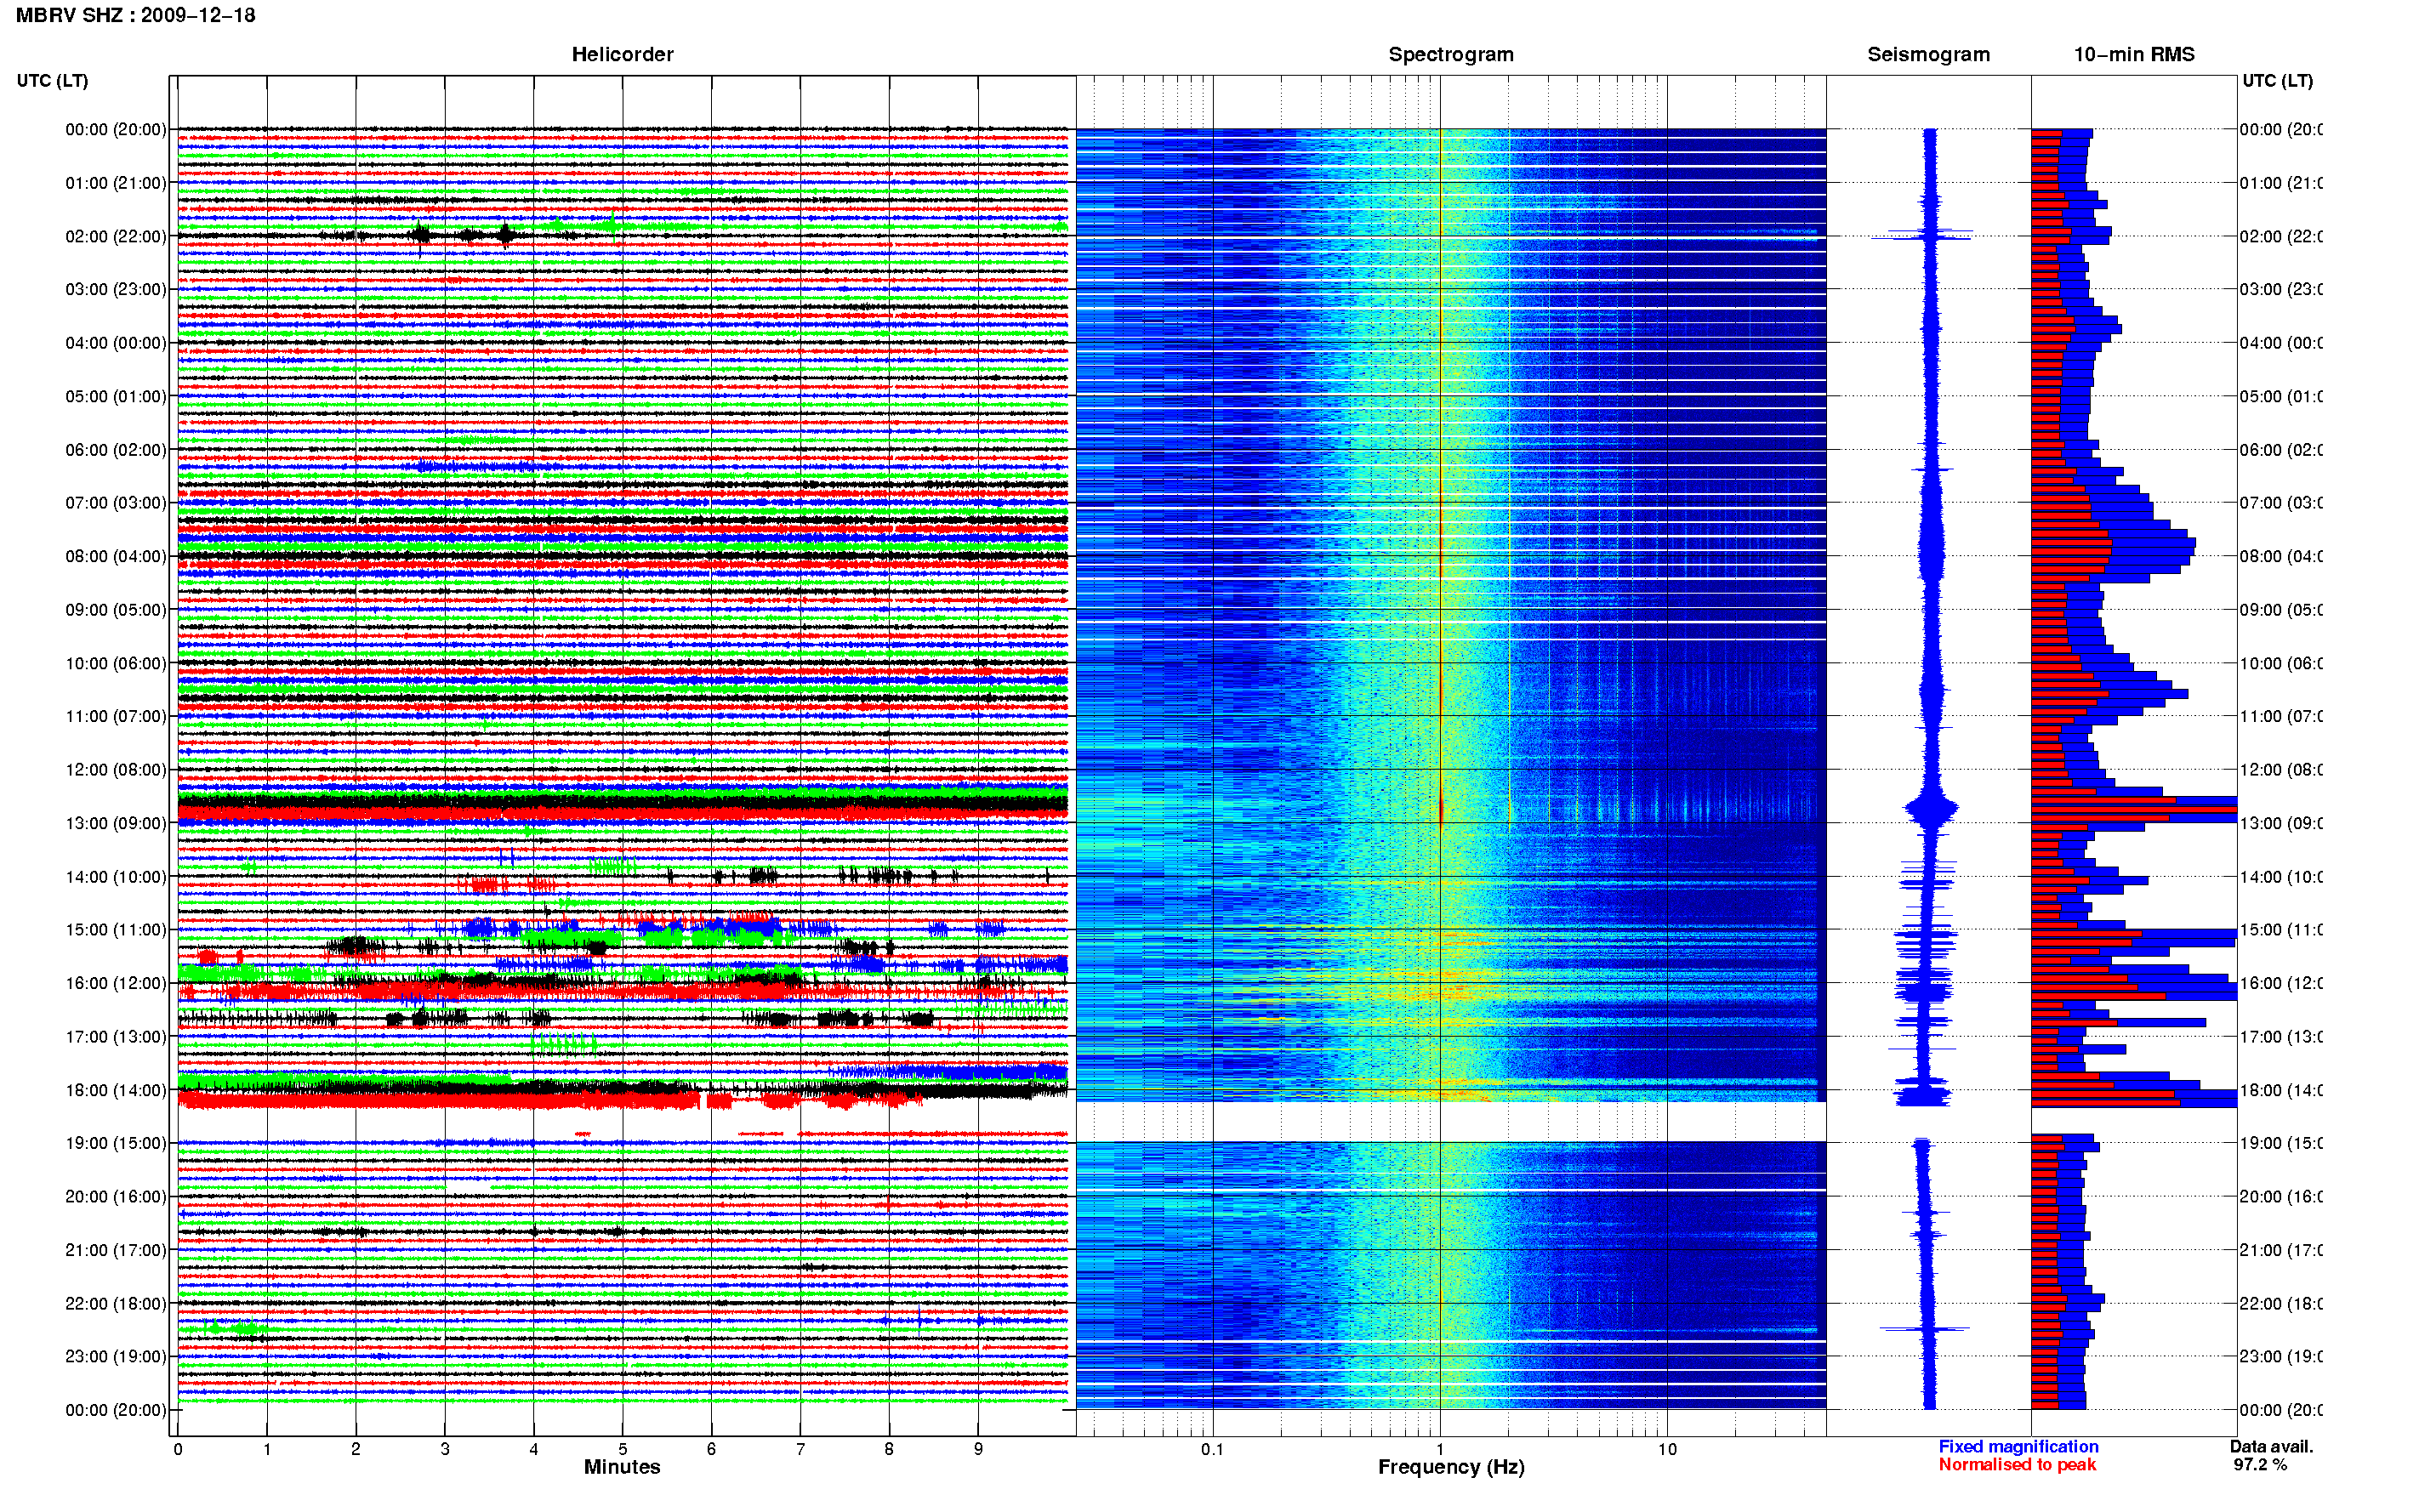2419x1512 pixels.
Task: Click the large seismogram burst near 12:45
Action: [x=1931, y=808]
